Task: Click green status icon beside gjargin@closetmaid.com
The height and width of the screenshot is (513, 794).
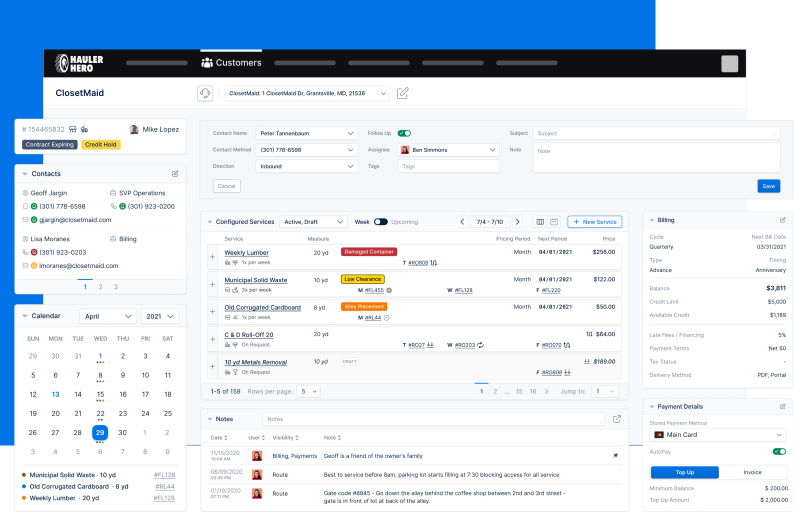Action: coord(34,220)
